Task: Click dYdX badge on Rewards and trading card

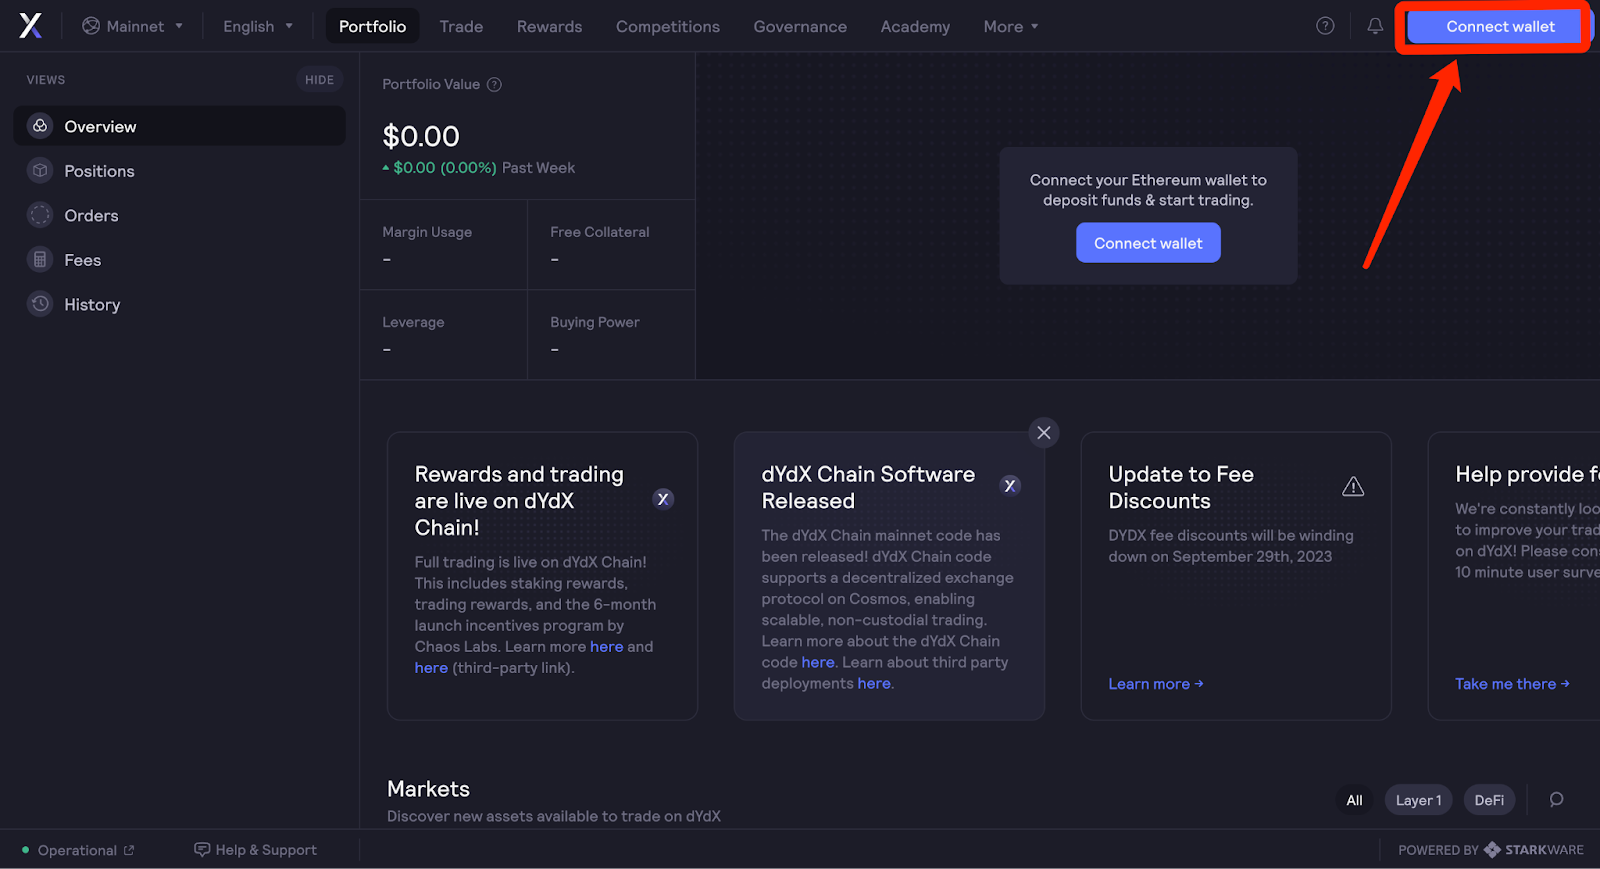Action: 663,499
